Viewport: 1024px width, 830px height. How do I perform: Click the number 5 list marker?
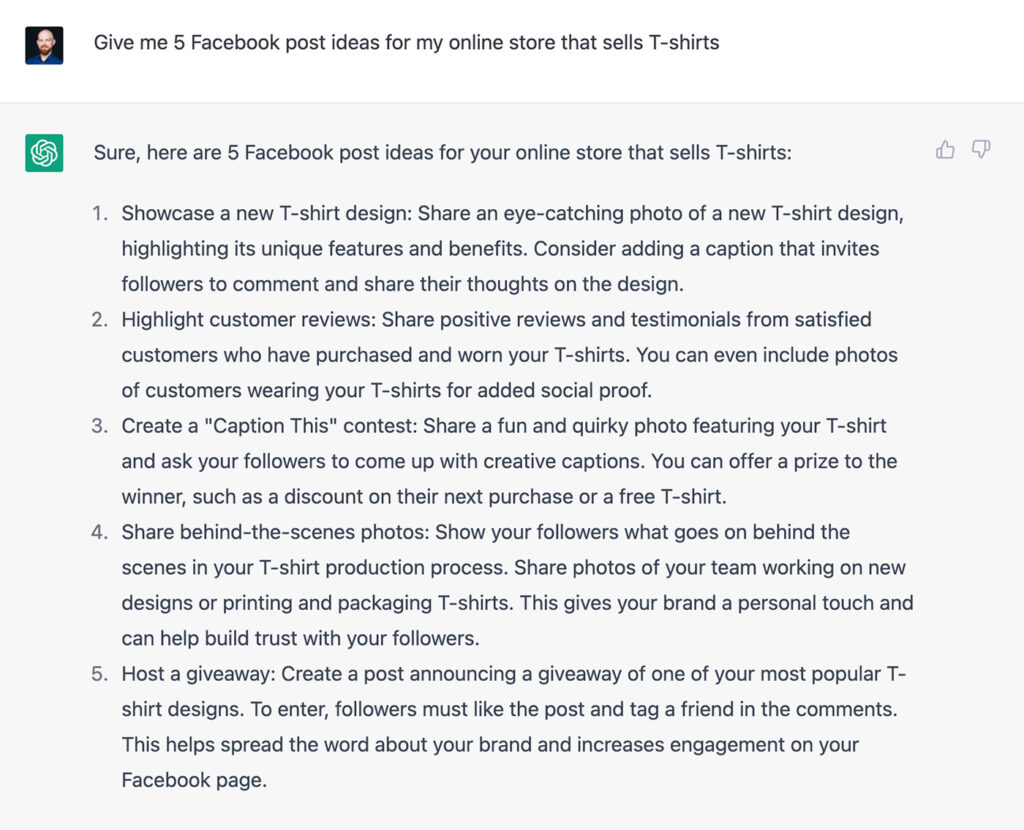coord(100,674)
